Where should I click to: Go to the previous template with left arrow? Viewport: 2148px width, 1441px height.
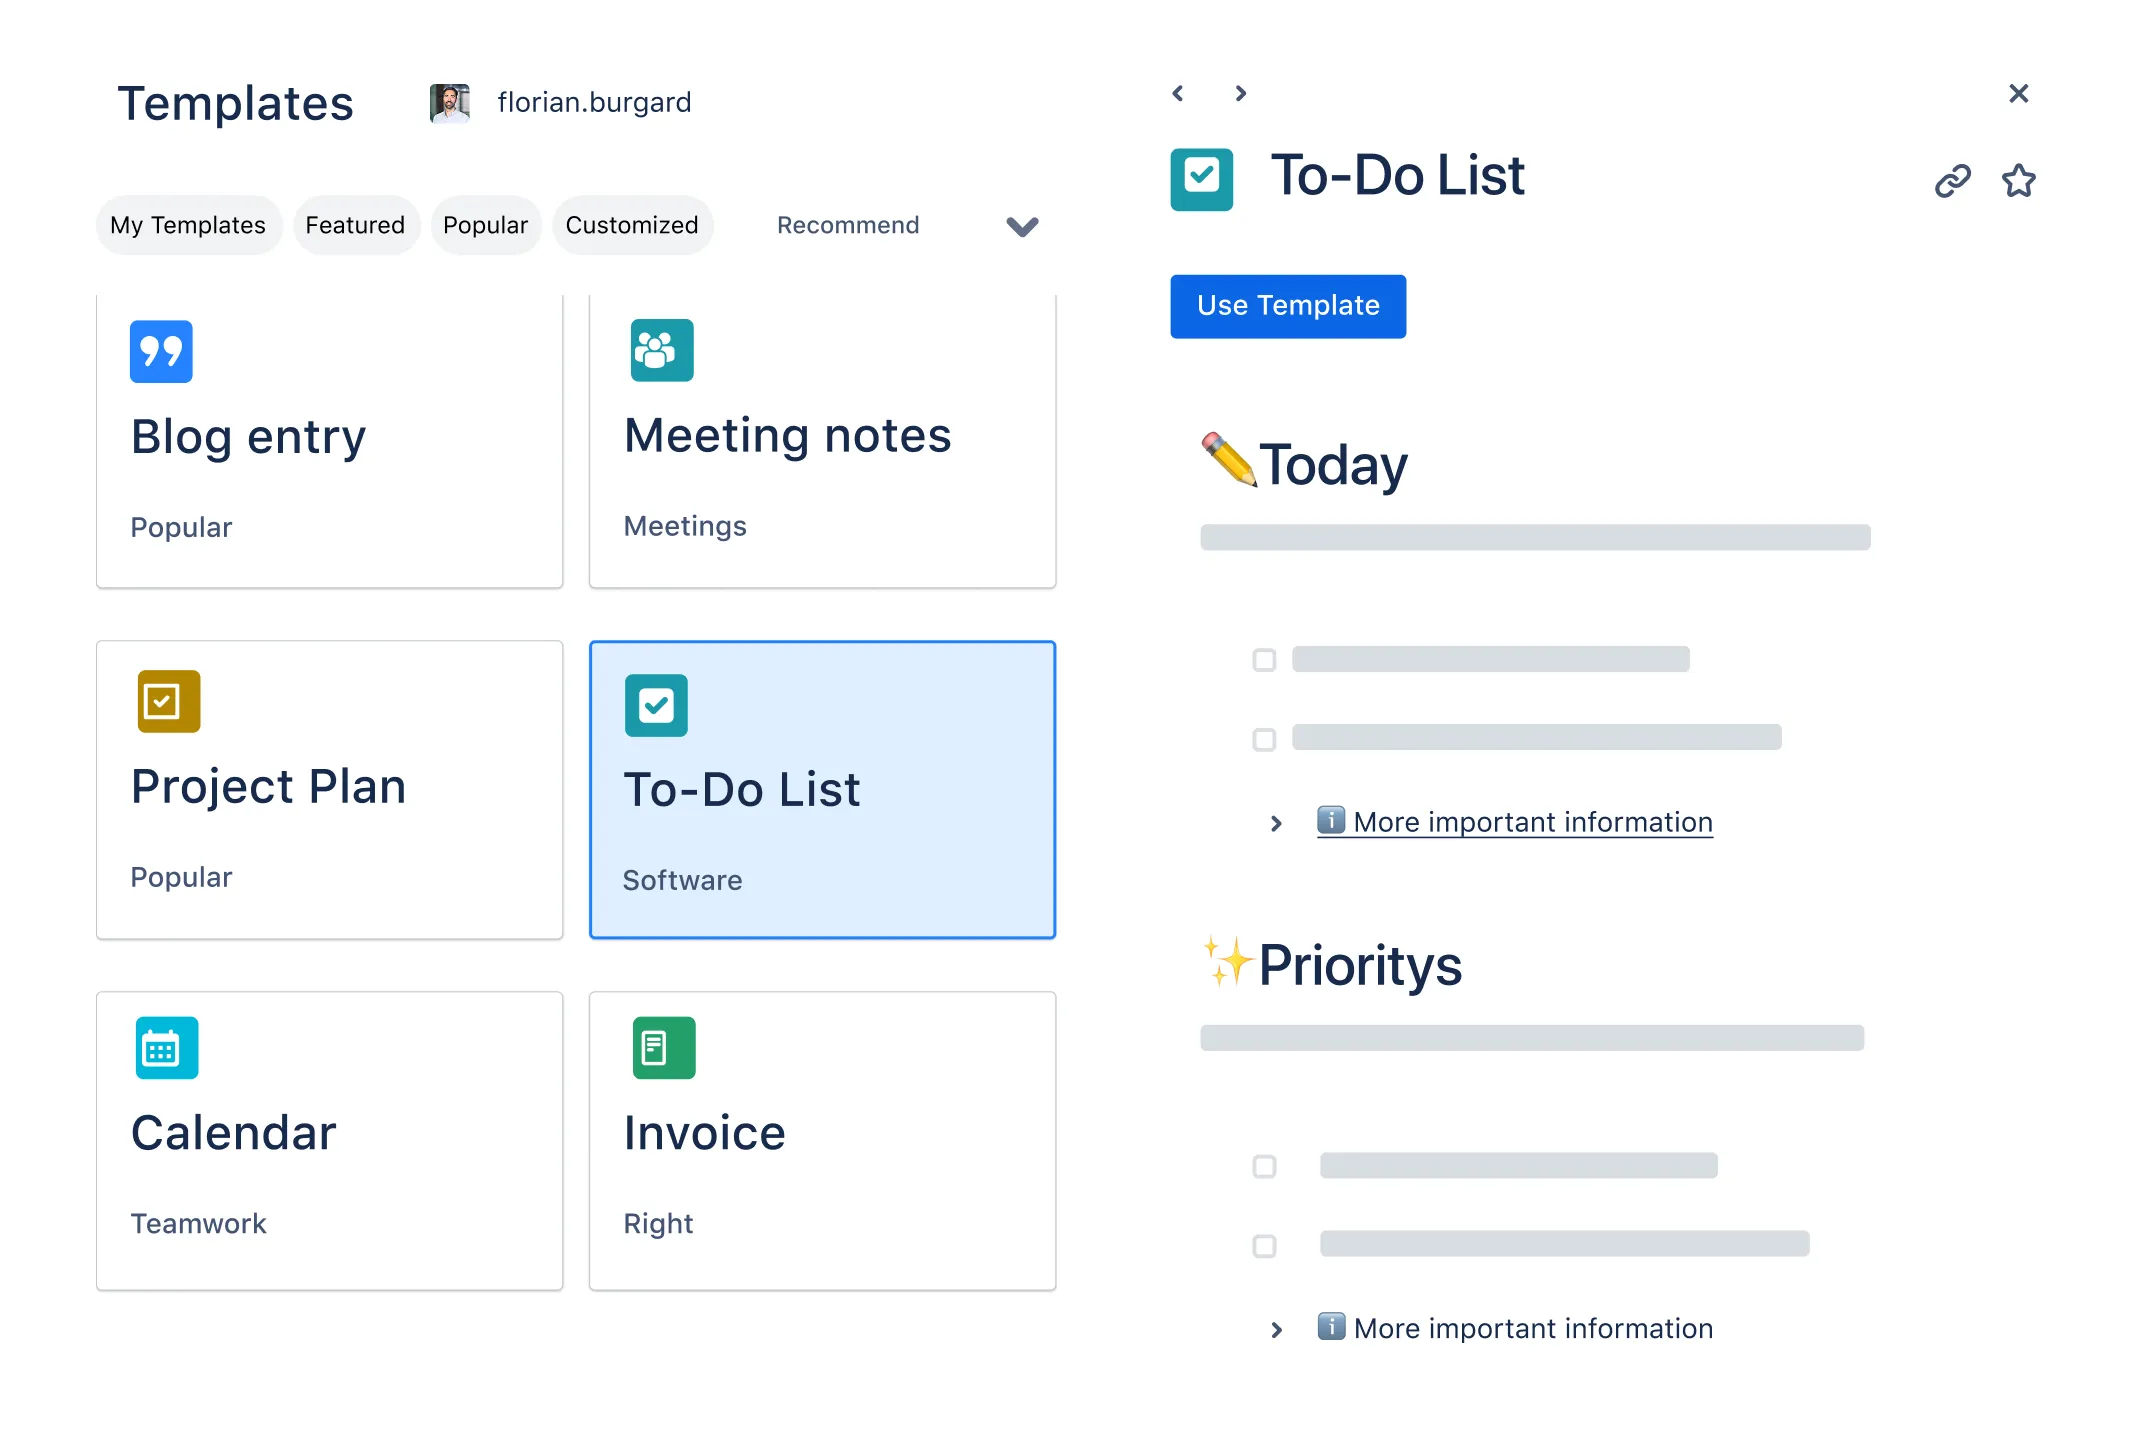[1178, 93]
